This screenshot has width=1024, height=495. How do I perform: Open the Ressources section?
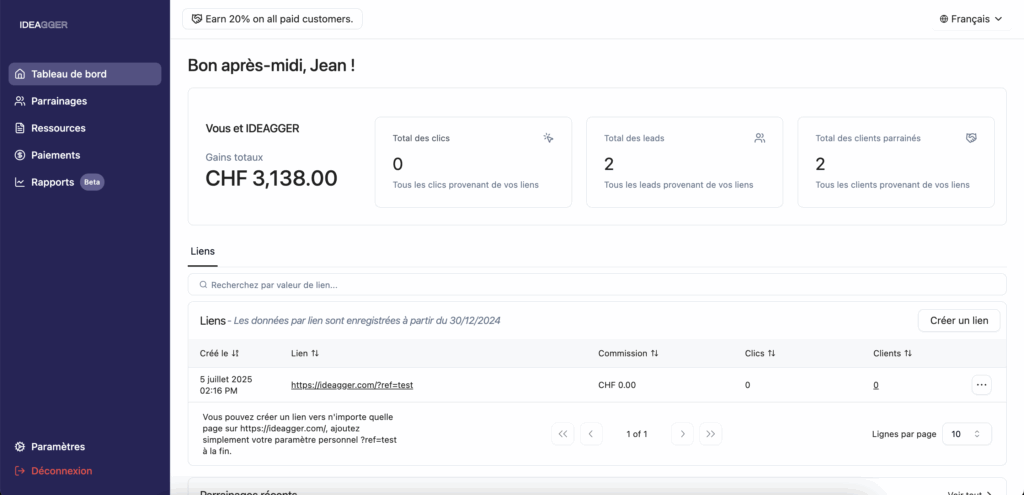pos(85,128)
